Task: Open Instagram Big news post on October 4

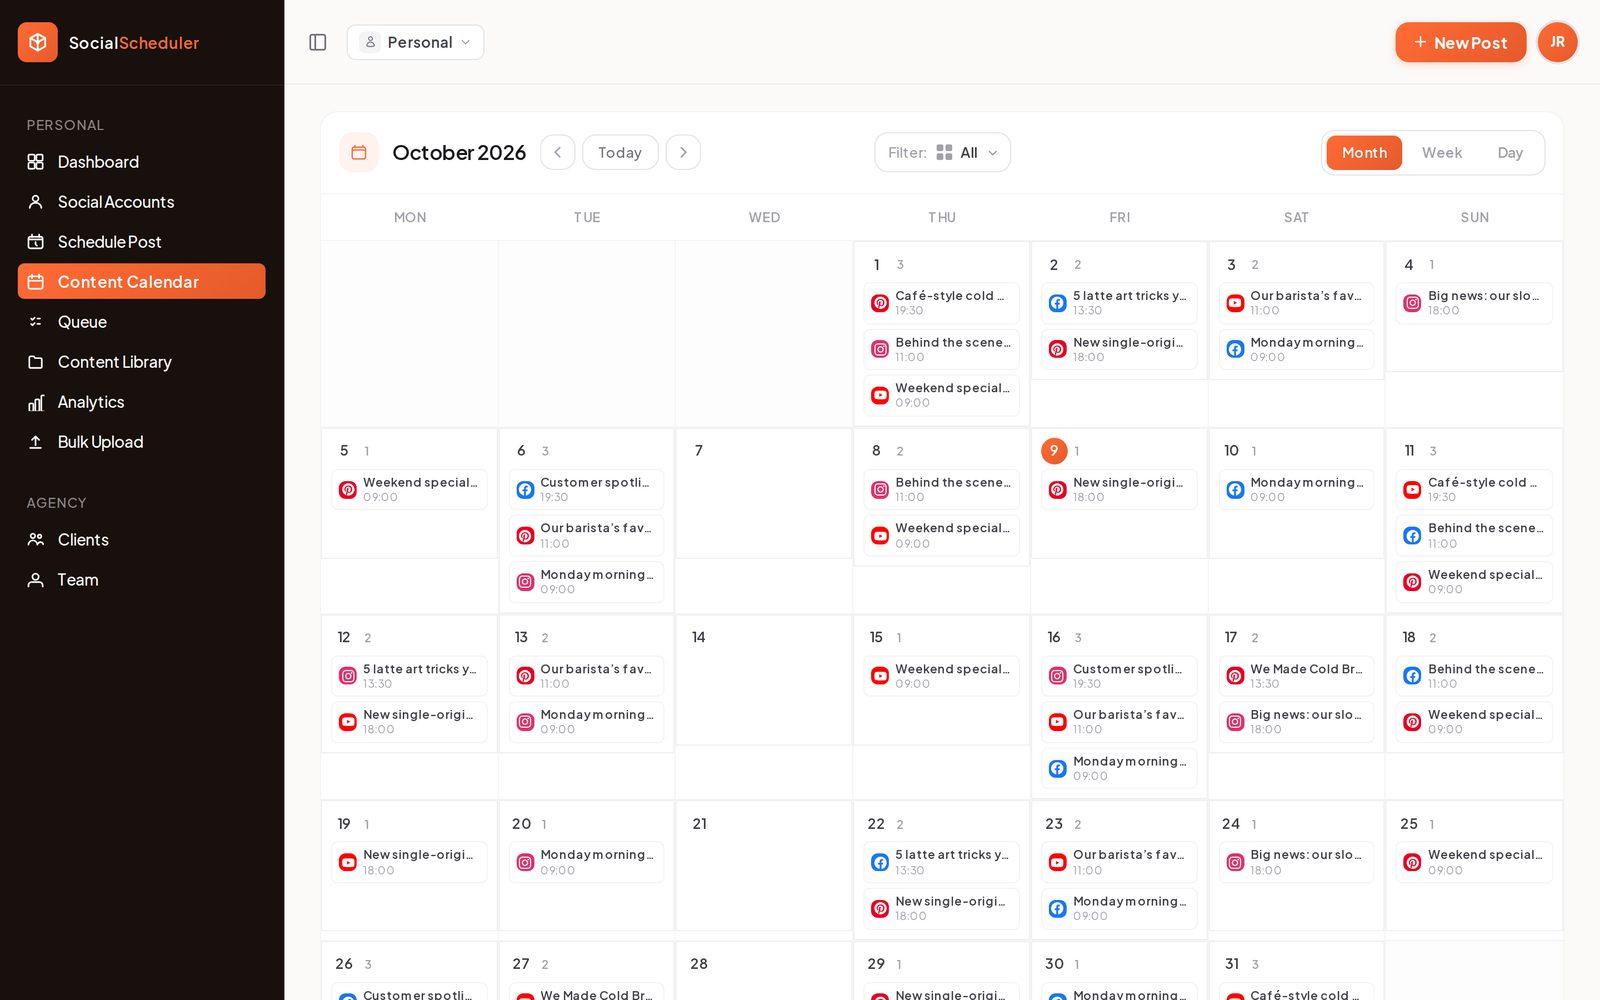Action: 1474,303
